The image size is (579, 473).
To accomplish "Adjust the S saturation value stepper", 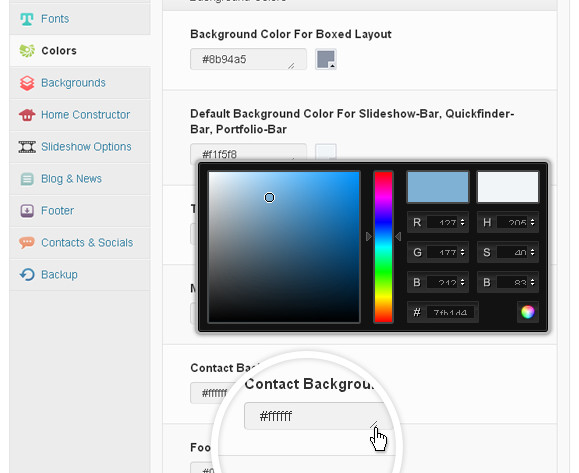I will click(532, 252).
